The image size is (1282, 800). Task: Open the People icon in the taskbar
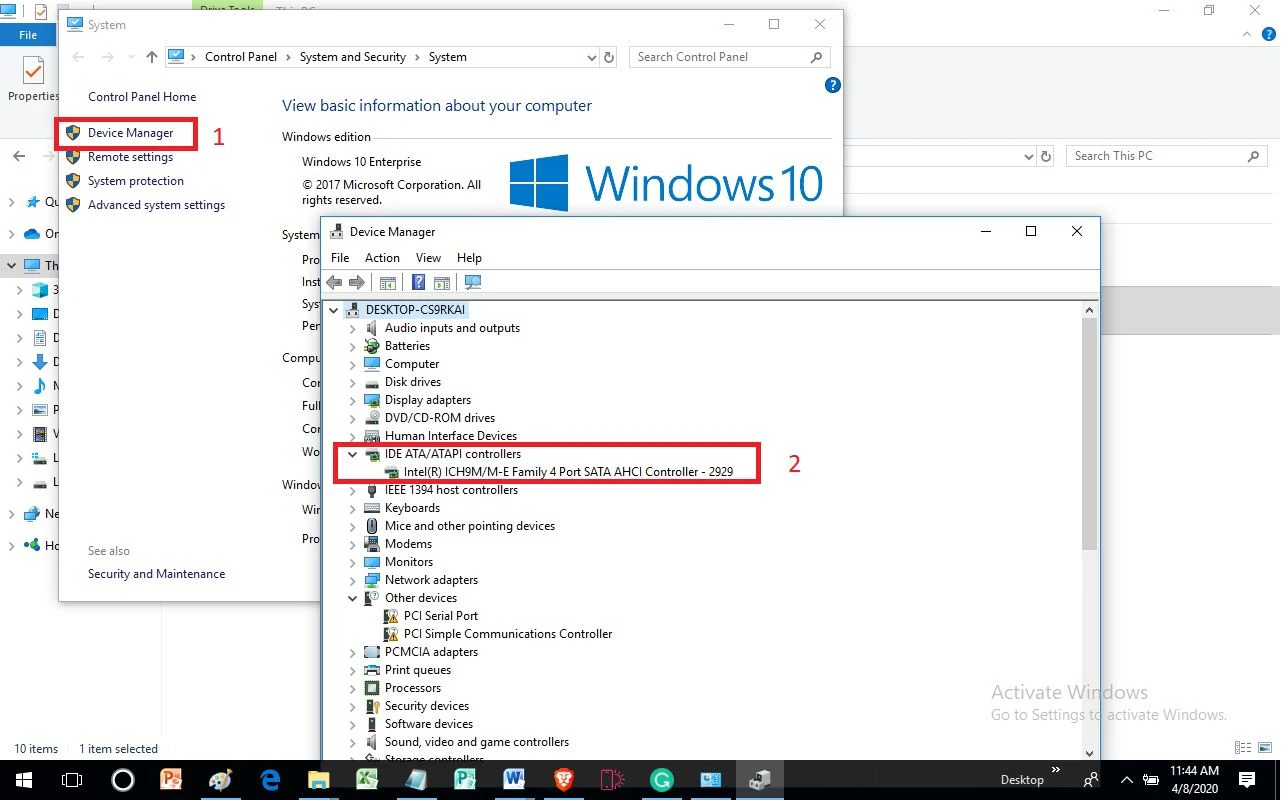click(x=1090, y=779)
